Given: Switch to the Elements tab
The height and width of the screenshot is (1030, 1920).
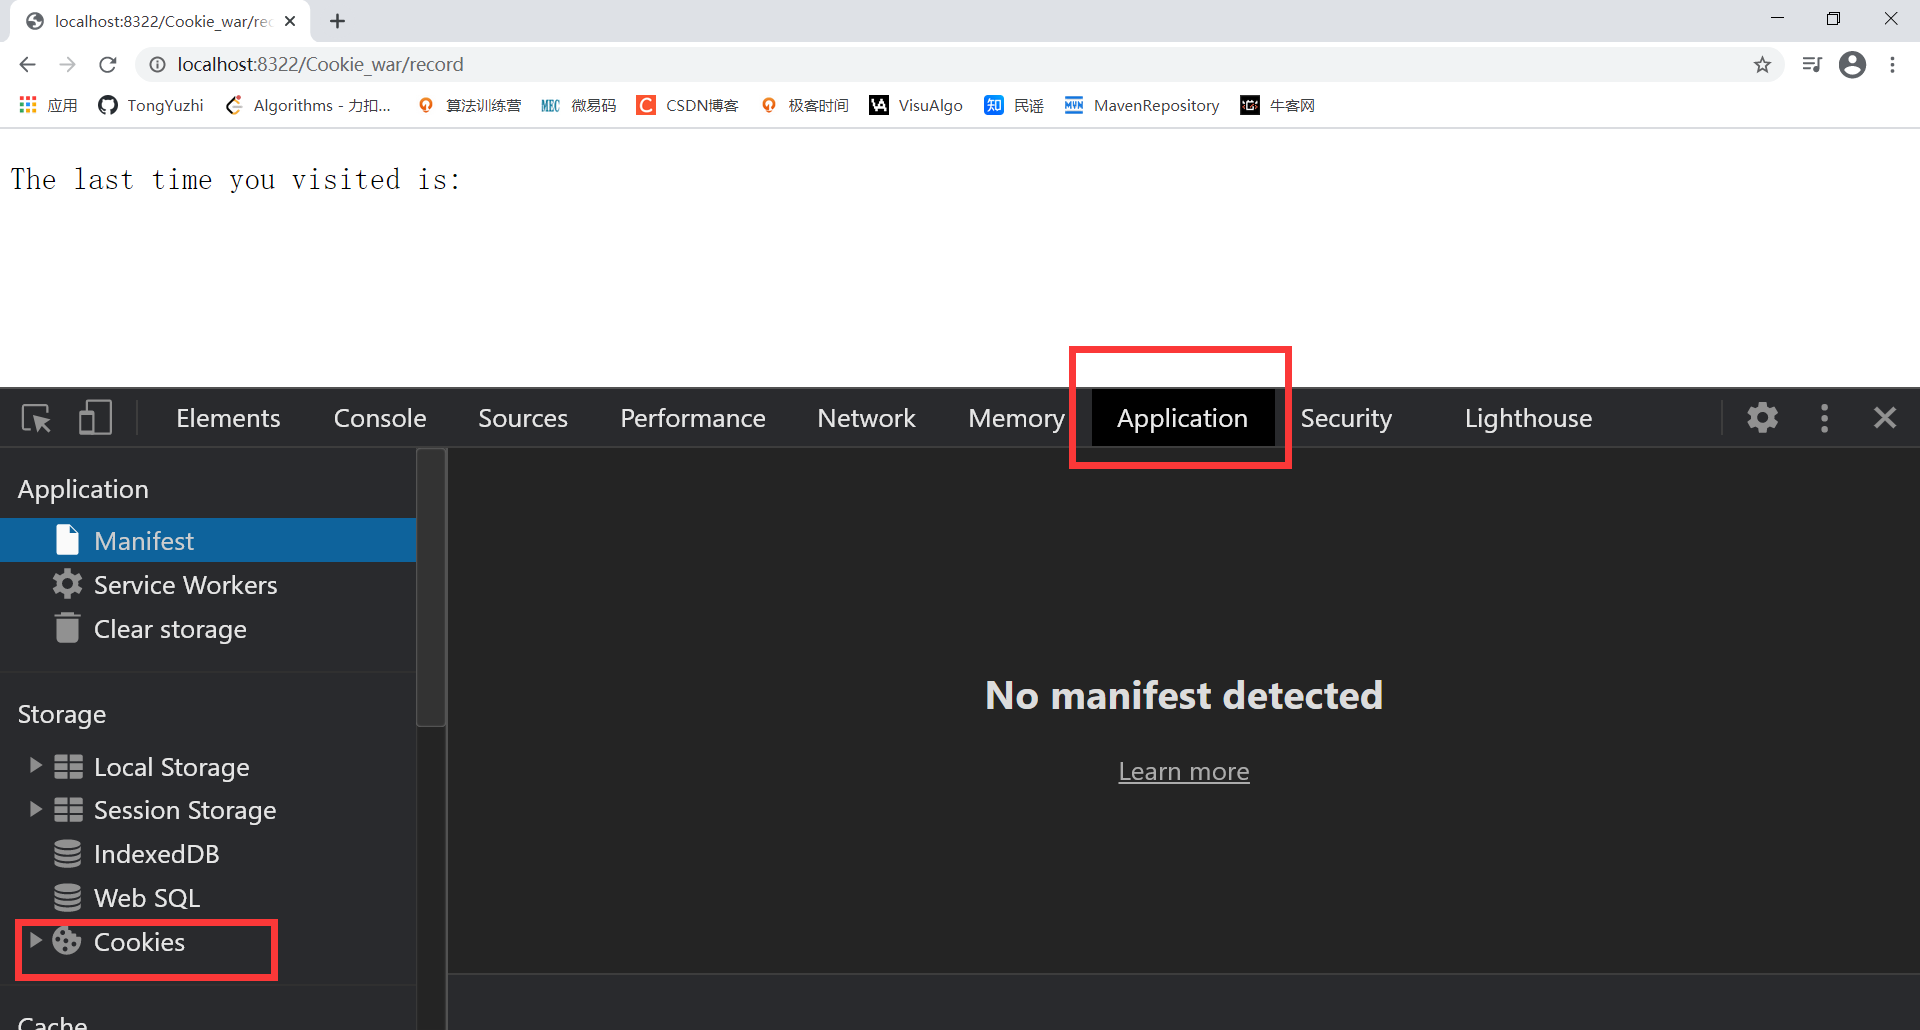Looking at the screenshot, I should pyautogui.click(x=228, y=418).
